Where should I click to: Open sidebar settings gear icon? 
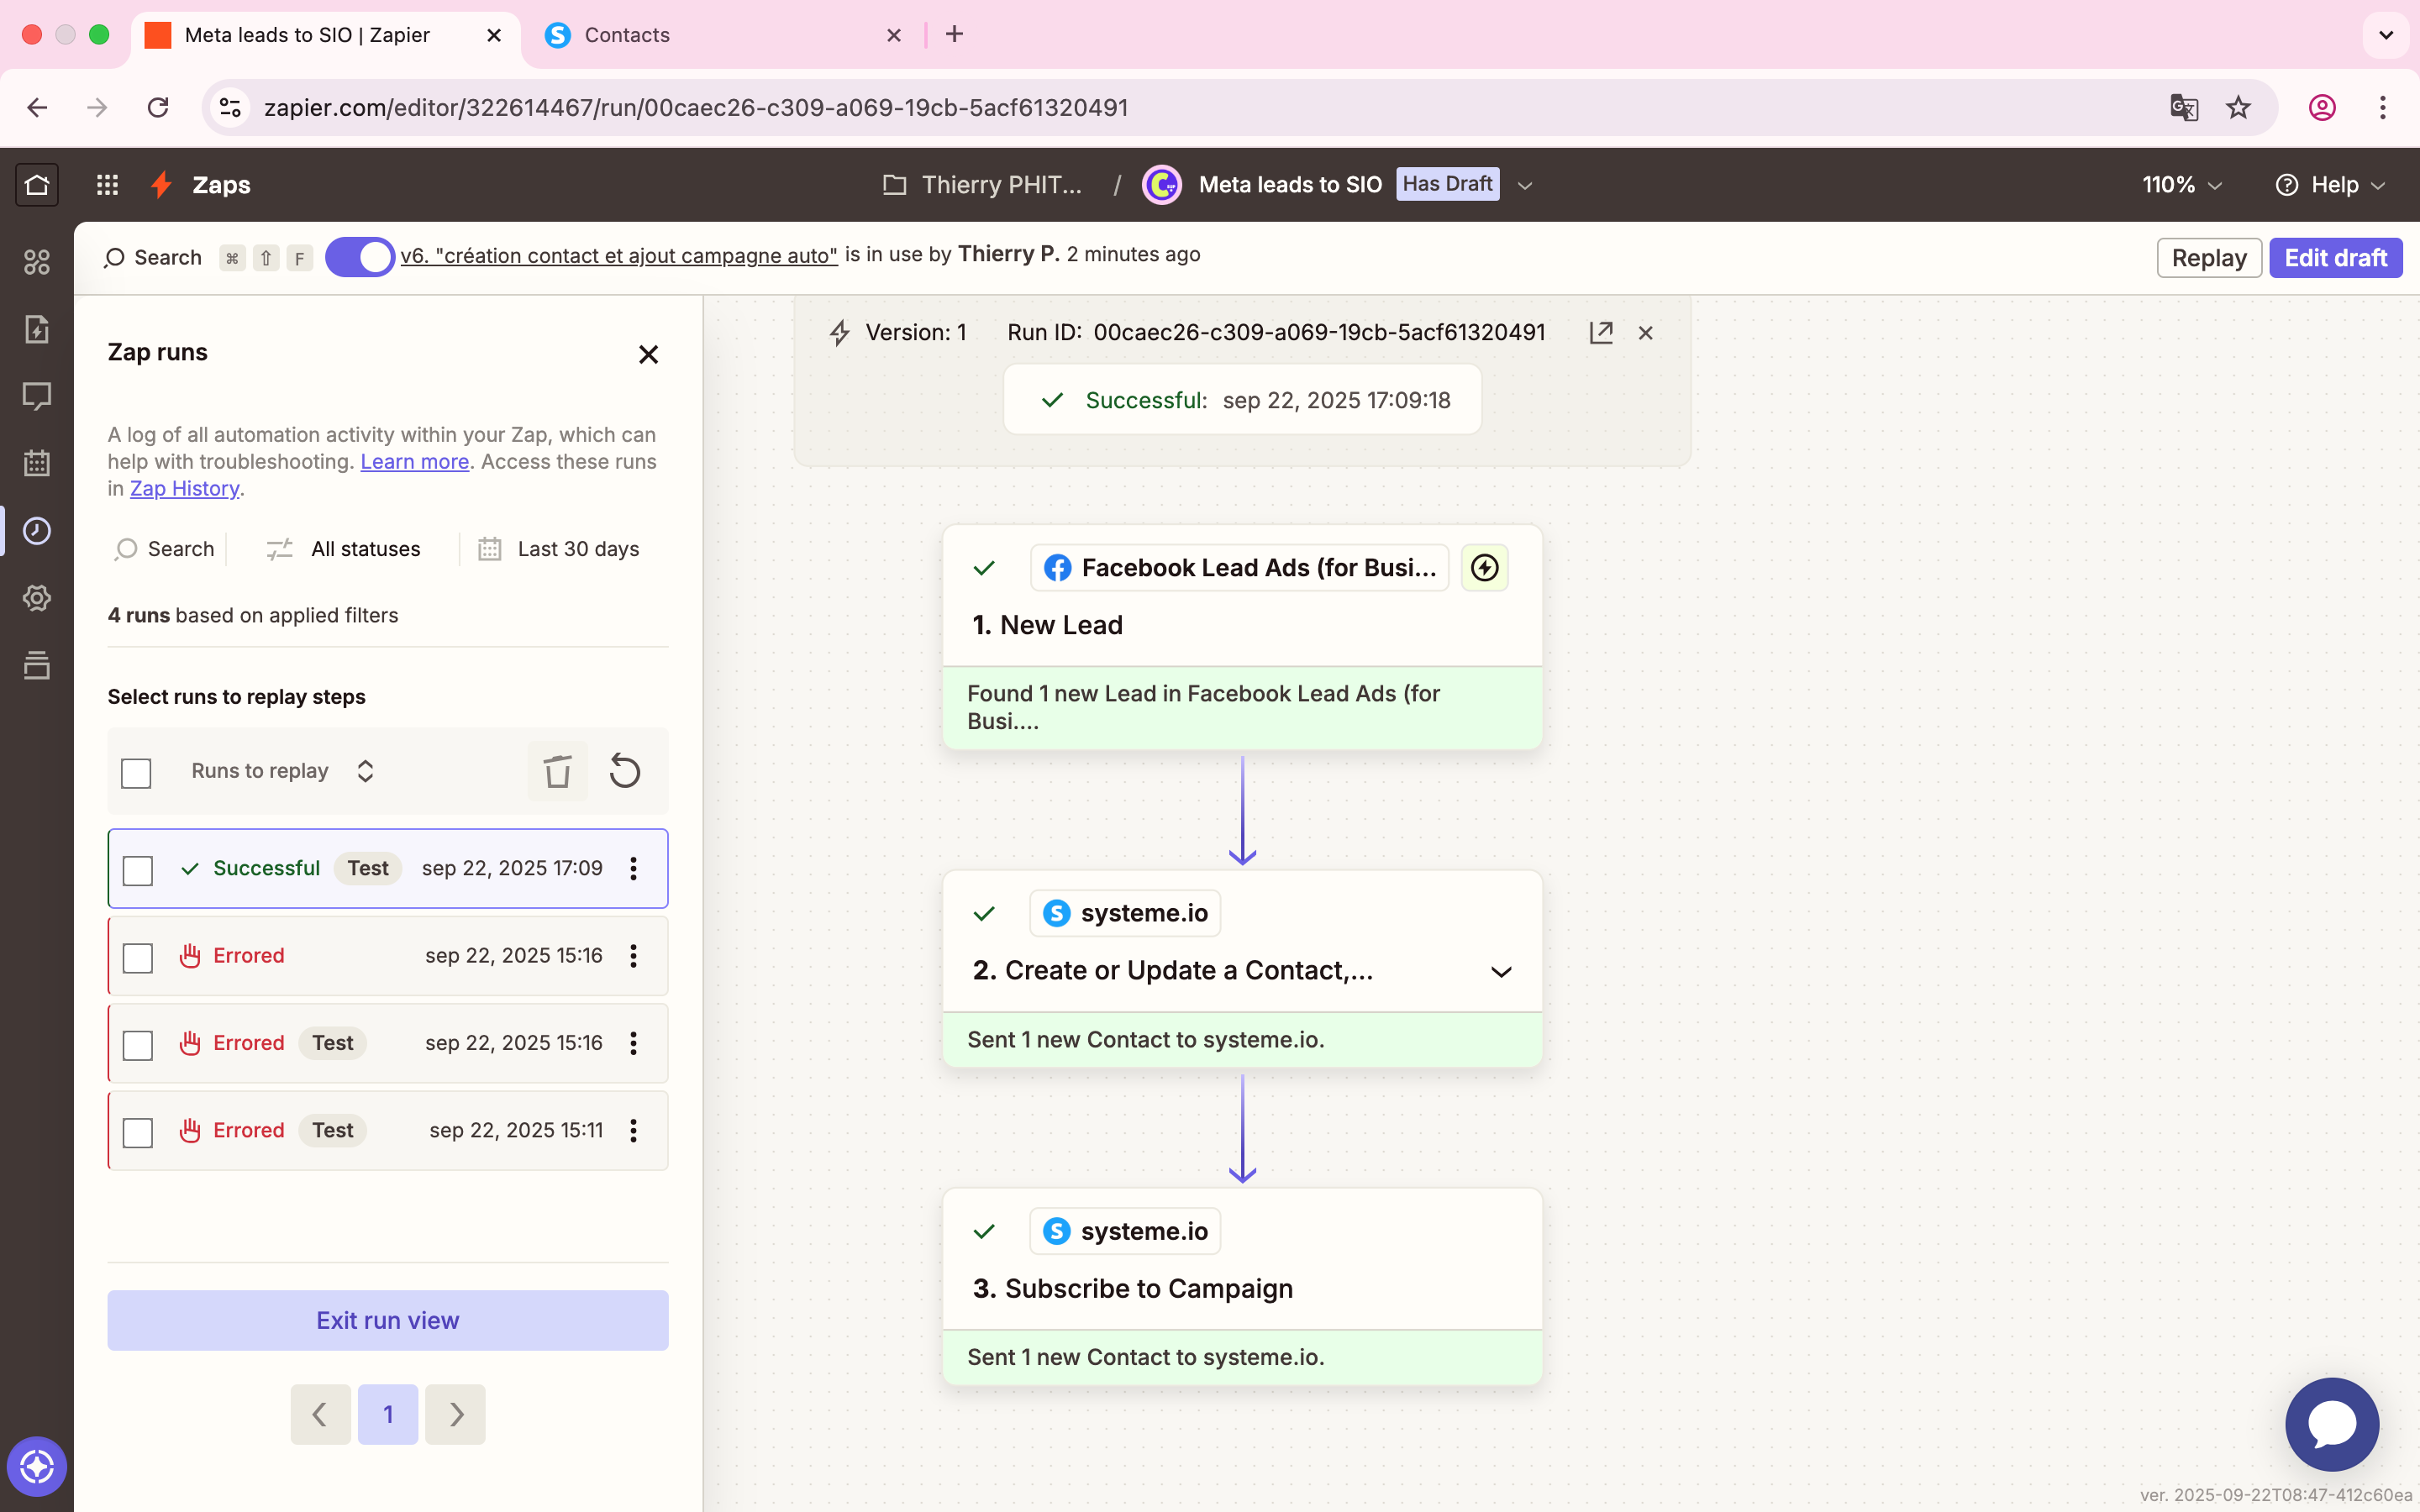[37, 598]
